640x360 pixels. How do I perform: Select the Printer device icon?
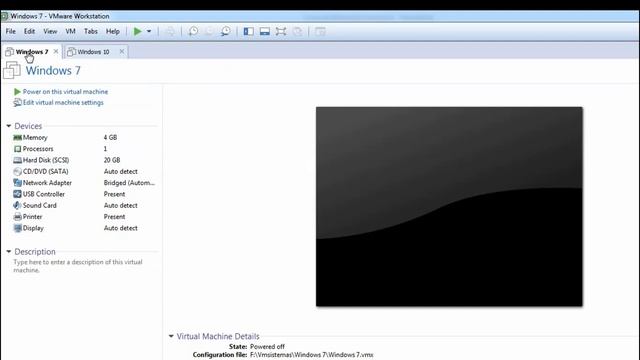[x=18, y=217]
